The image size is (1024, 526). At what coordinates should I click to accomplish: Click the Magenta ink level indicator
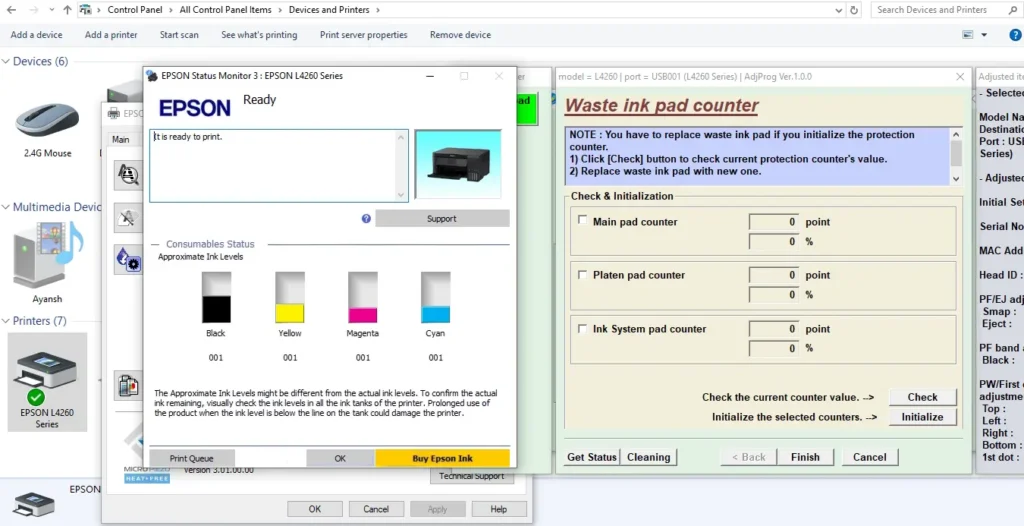click(x=362, y=297)
